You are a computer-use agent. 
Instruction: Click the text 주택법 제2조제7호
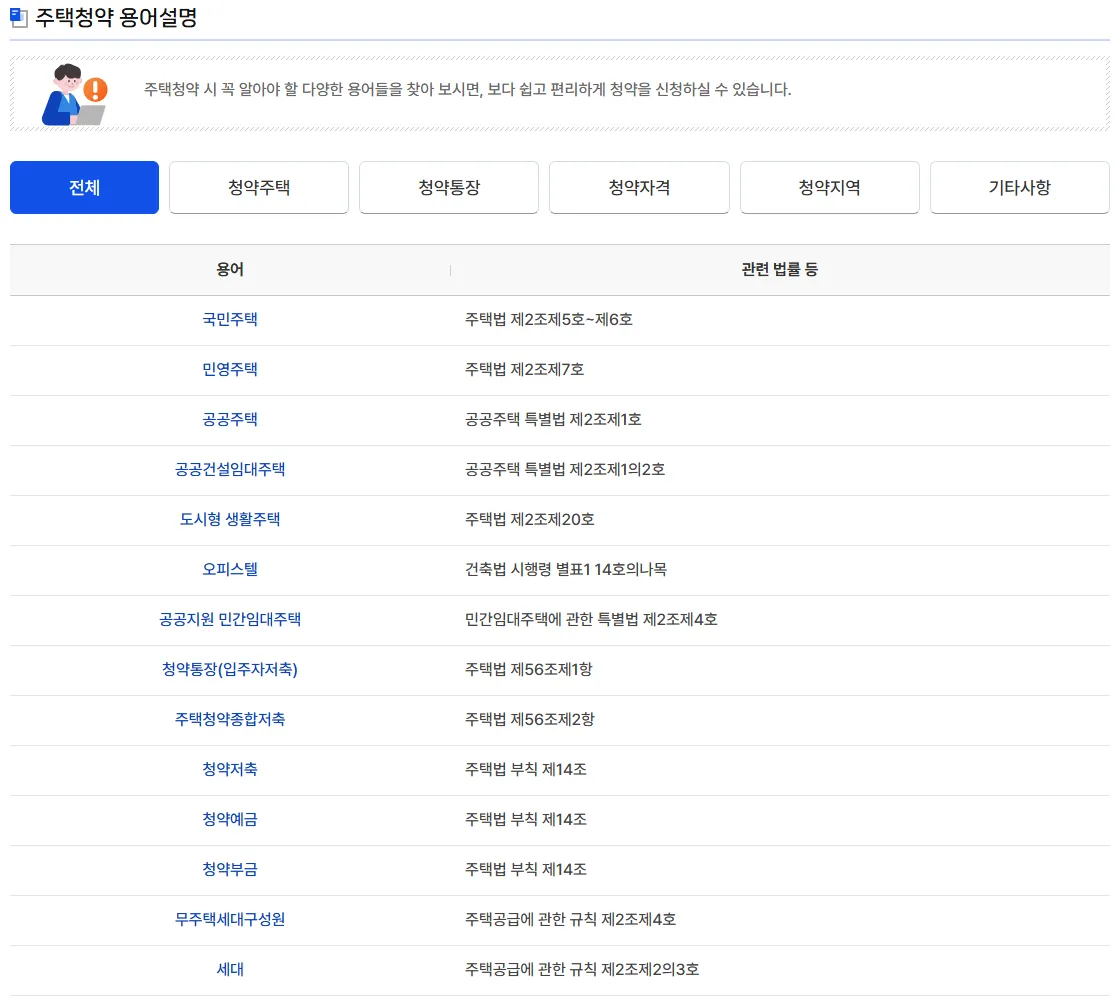524,369
